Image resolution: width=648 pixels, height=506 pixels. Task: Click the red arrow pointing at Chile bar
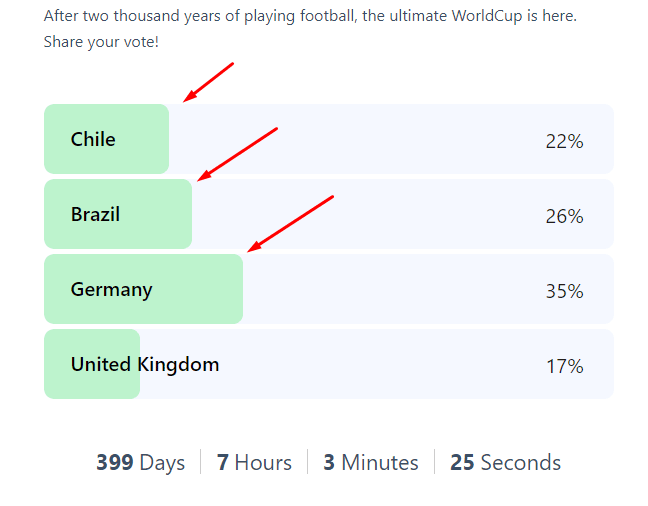208,82
